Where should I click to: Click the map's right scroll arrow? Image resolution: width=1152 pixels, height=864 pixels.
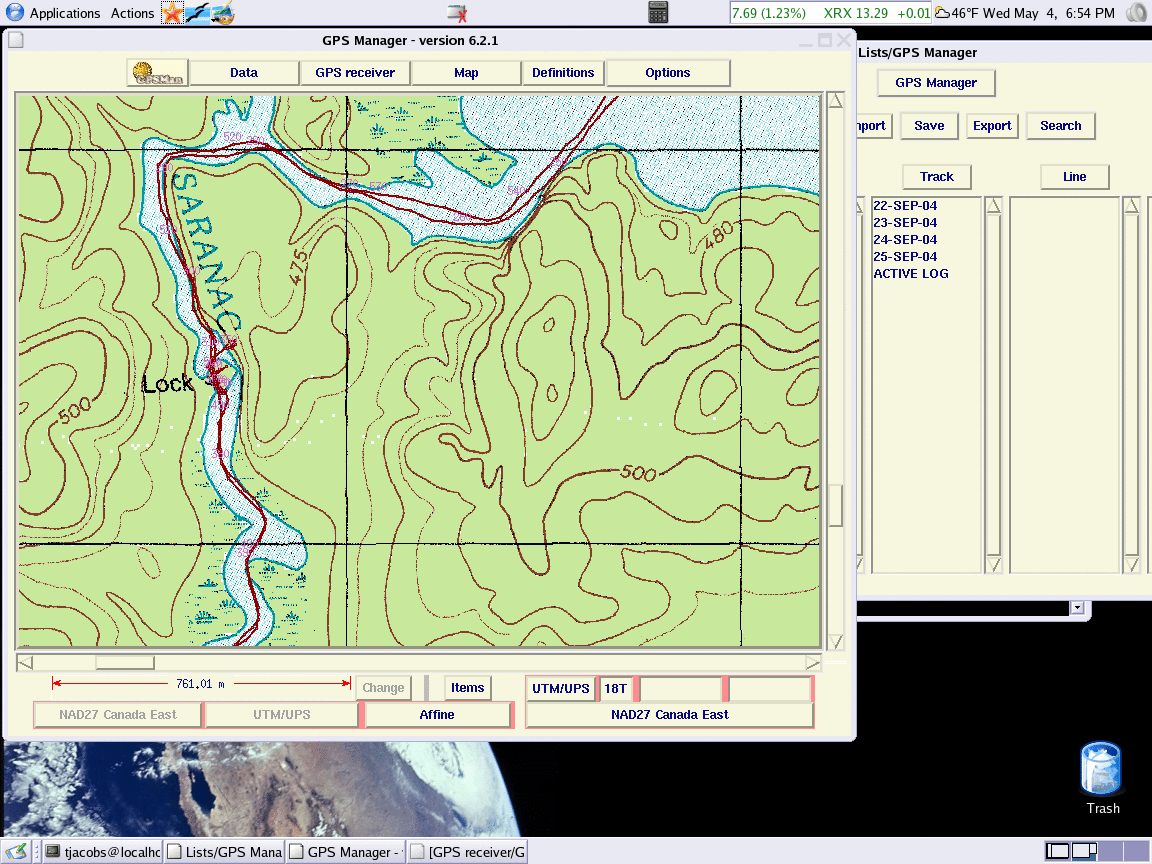[x=812, y=663]
